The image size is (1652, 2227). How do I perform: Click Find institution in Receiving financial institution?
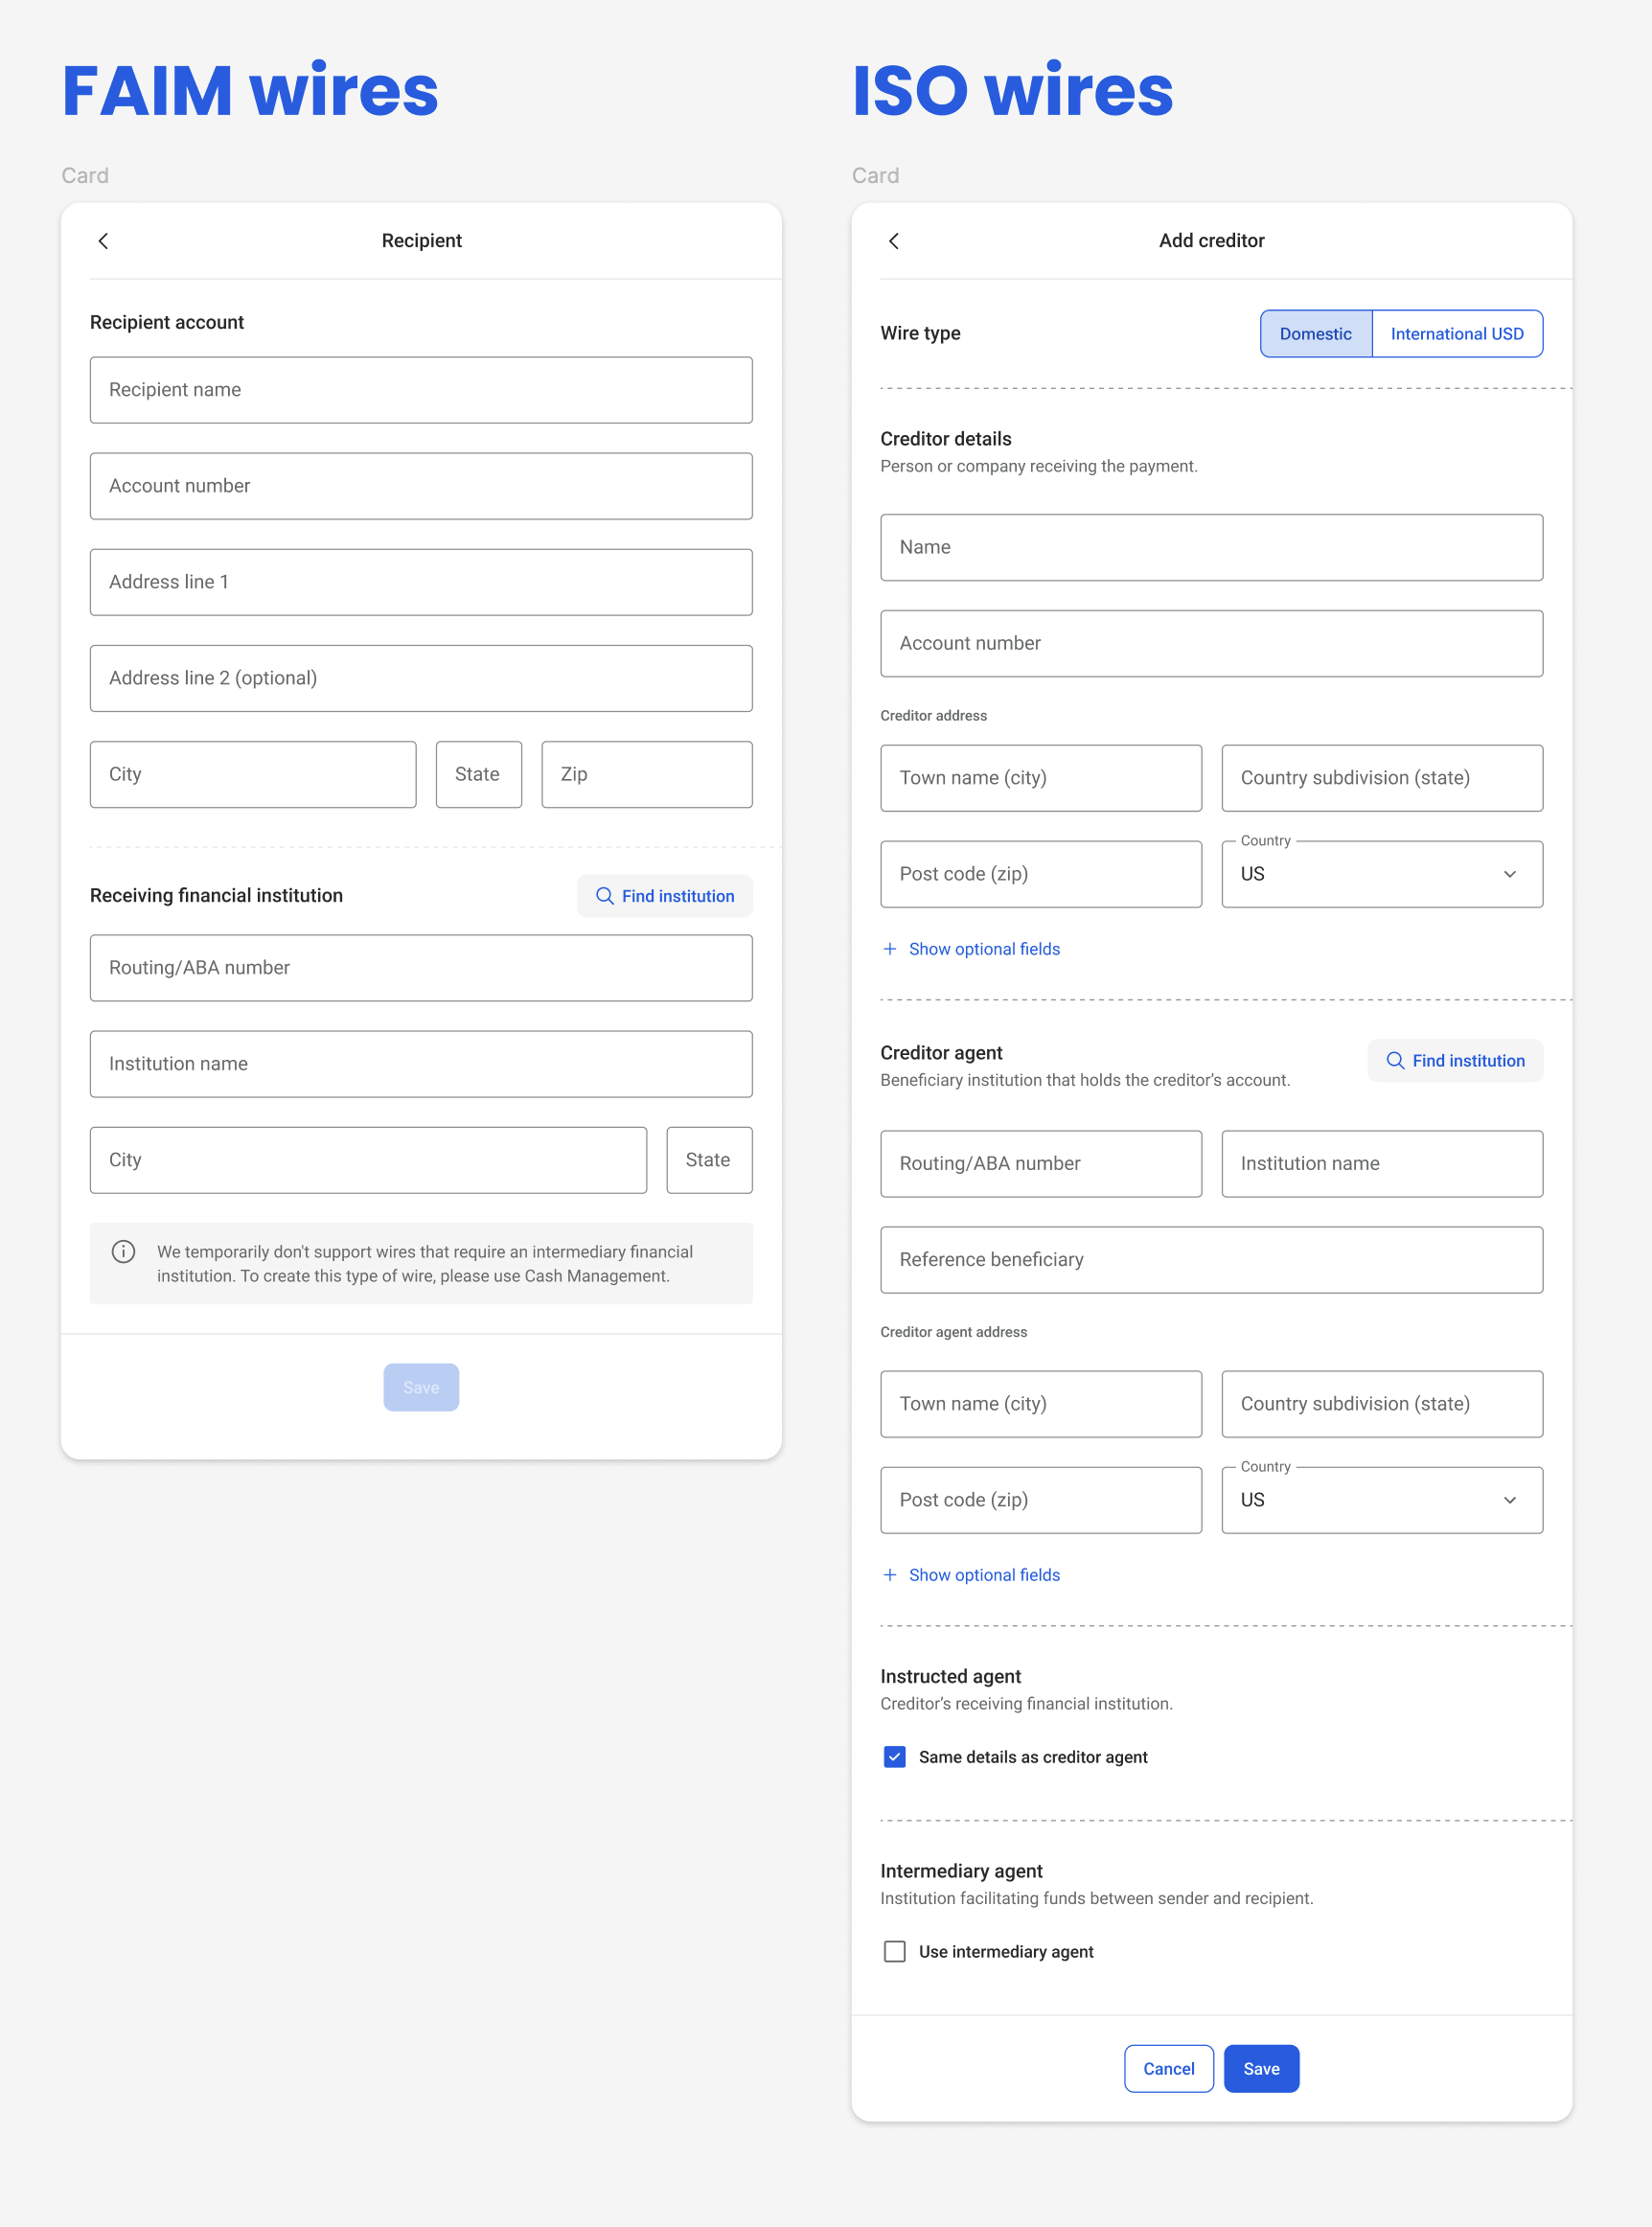(x=664, y=895)
